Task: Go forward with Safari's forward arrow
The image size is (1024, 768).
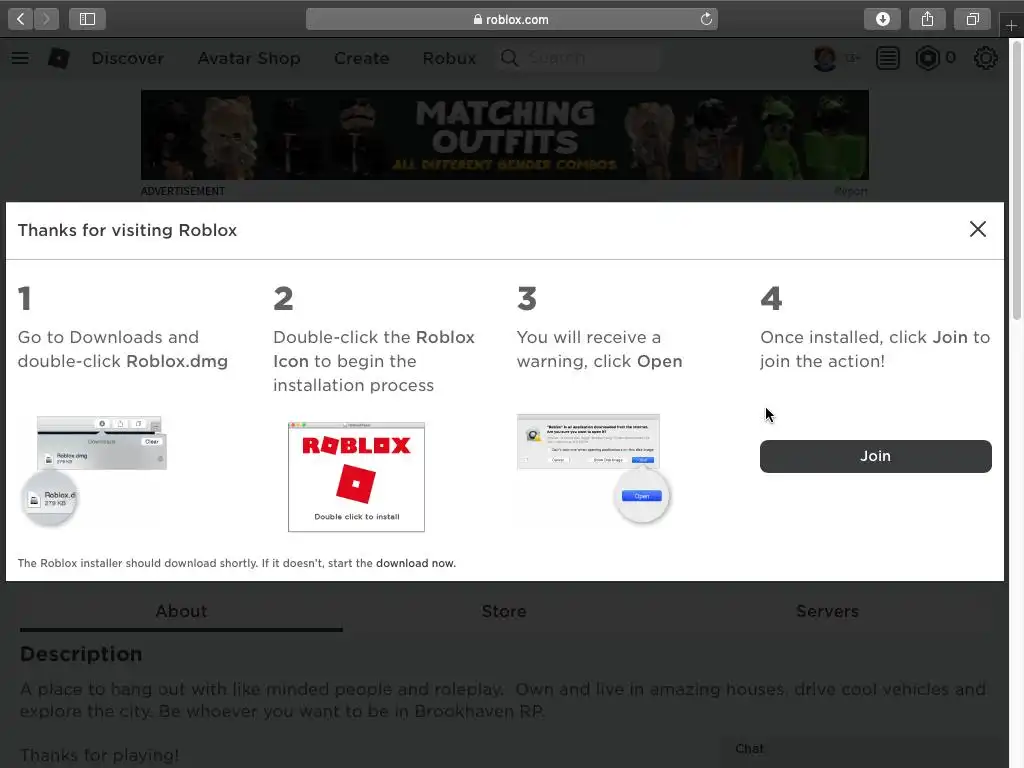Action: point(46,19)
